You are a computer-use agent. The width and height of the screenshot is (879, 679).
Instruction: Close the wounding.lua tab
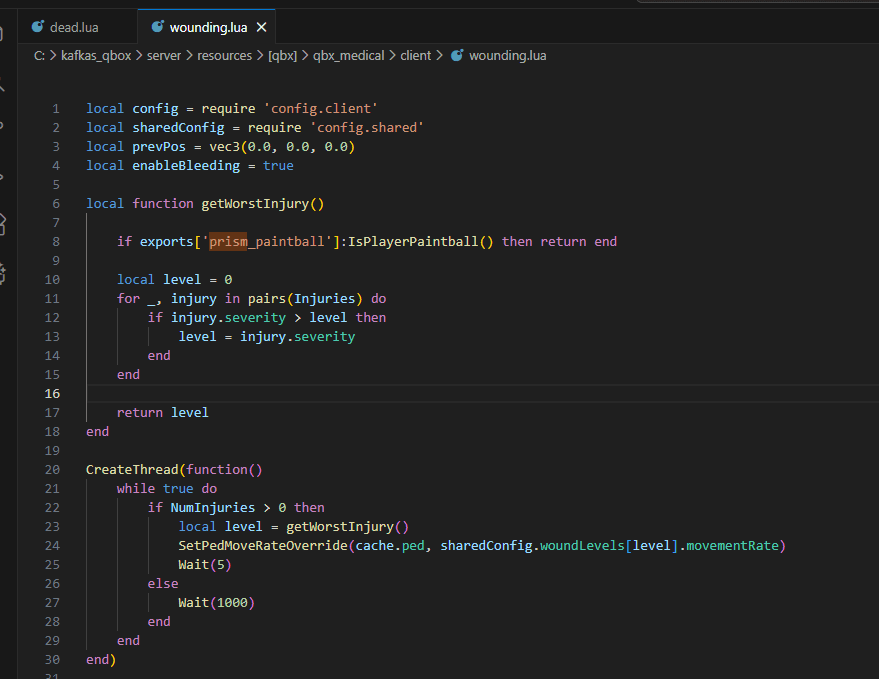[262, 27]
